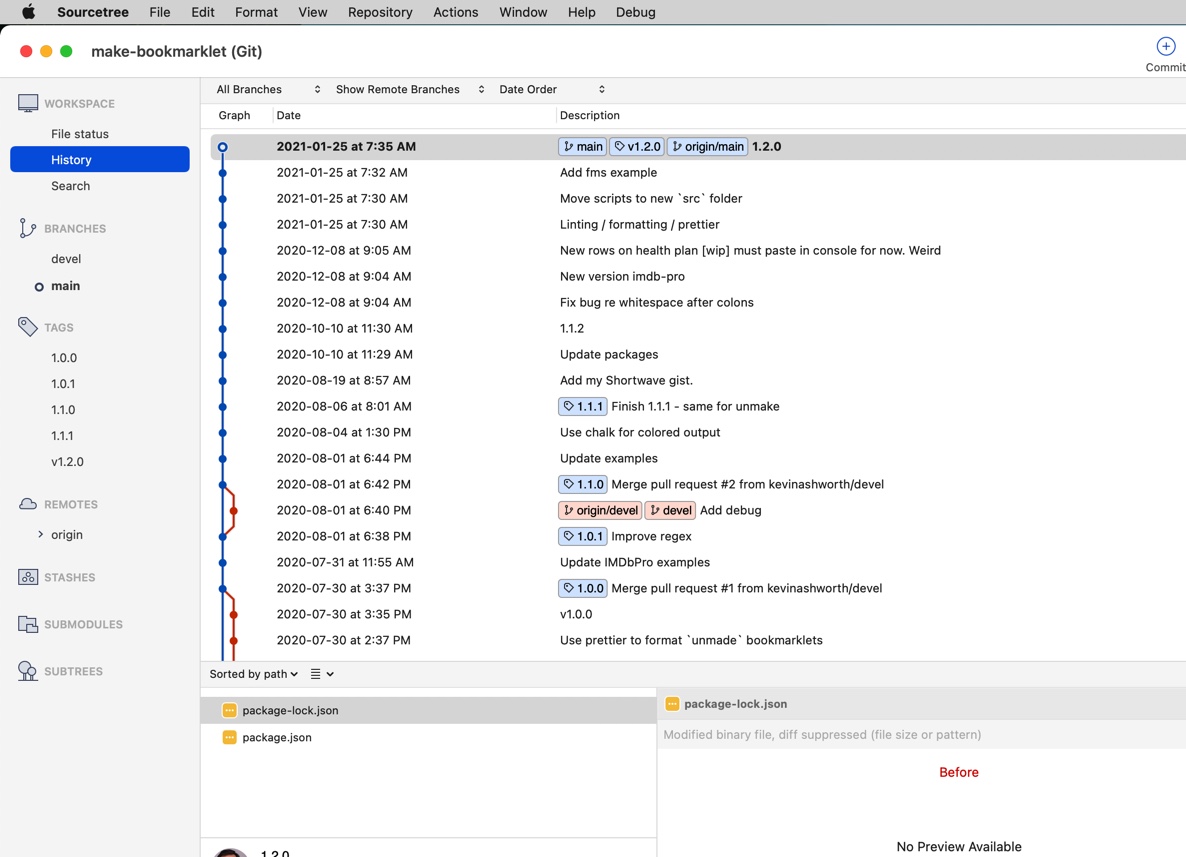1186x857 pixels.
Task: Select the commit dated 2020-08-04
Action: pyautogui.click(x=600, y=432)
